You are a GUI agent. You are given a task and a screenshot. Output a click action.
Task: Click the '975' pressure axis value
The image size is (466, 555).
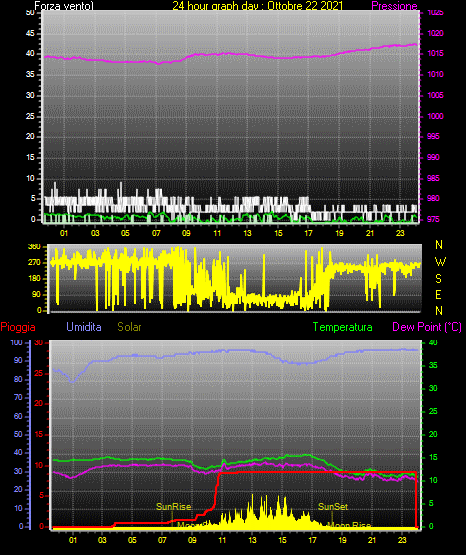(433, 219)
